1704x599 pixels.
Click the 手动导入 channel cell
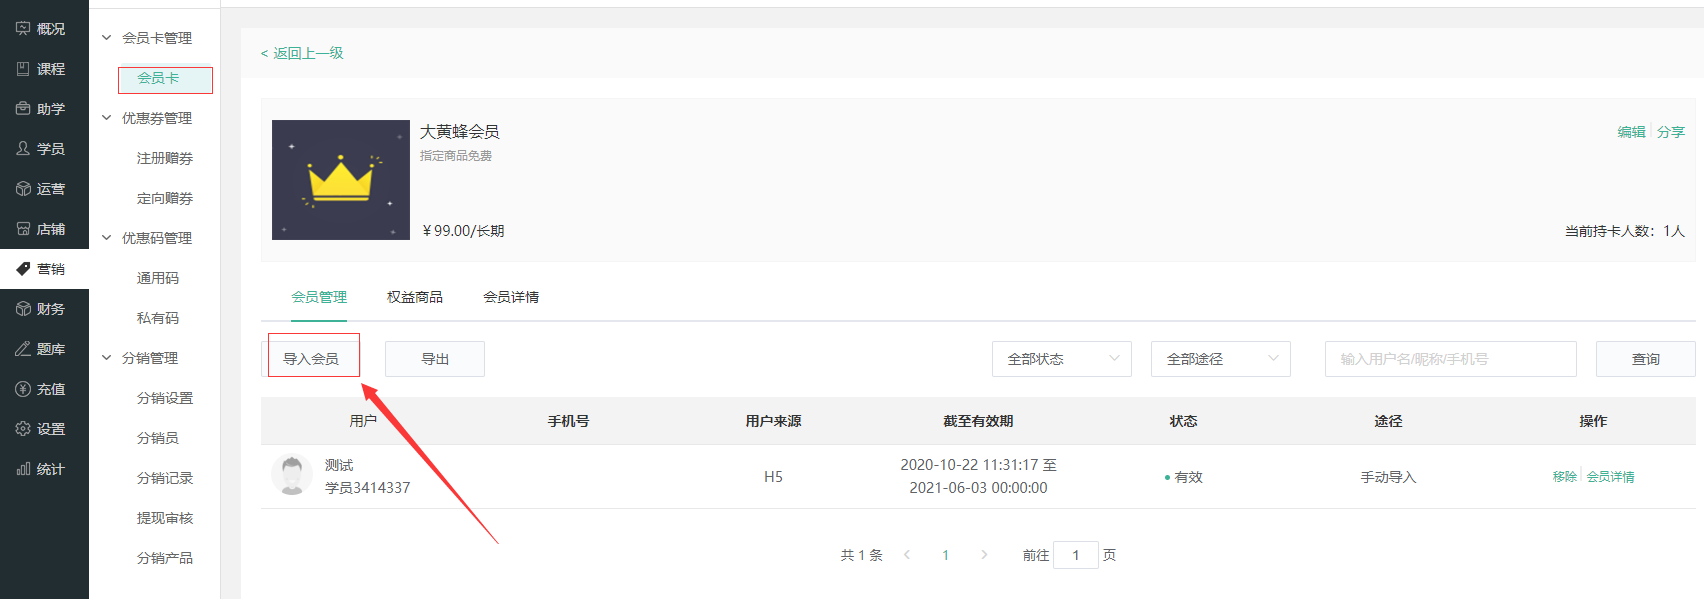[x=1388, y=477]
